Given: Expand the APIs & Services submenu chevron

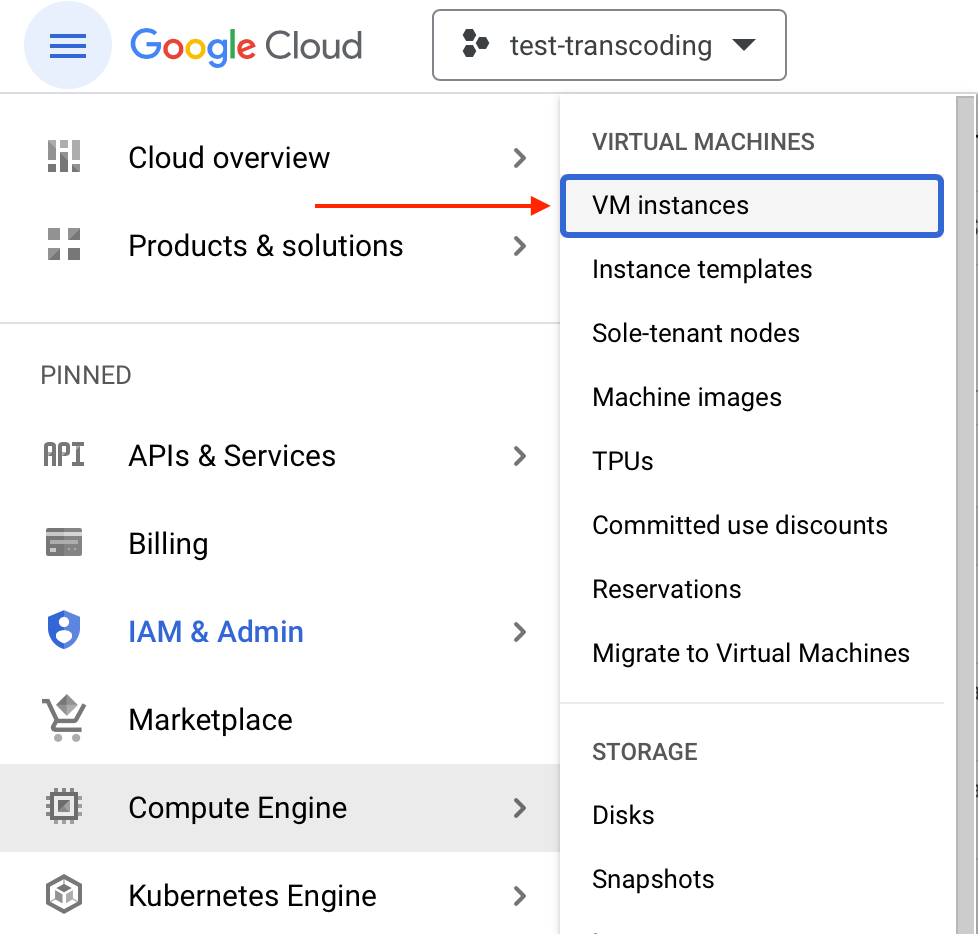Looking at the screenshot, I should point(520,456).
